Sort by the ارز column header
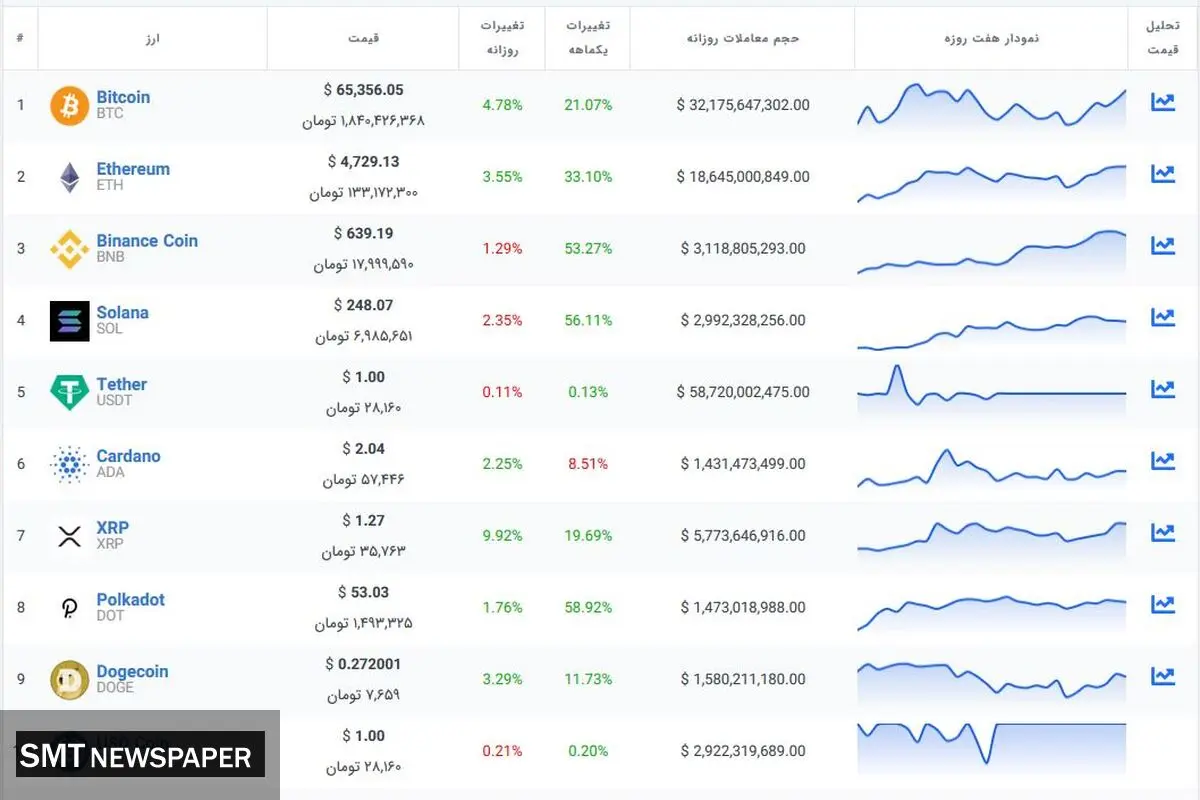 tap(153, 38)
